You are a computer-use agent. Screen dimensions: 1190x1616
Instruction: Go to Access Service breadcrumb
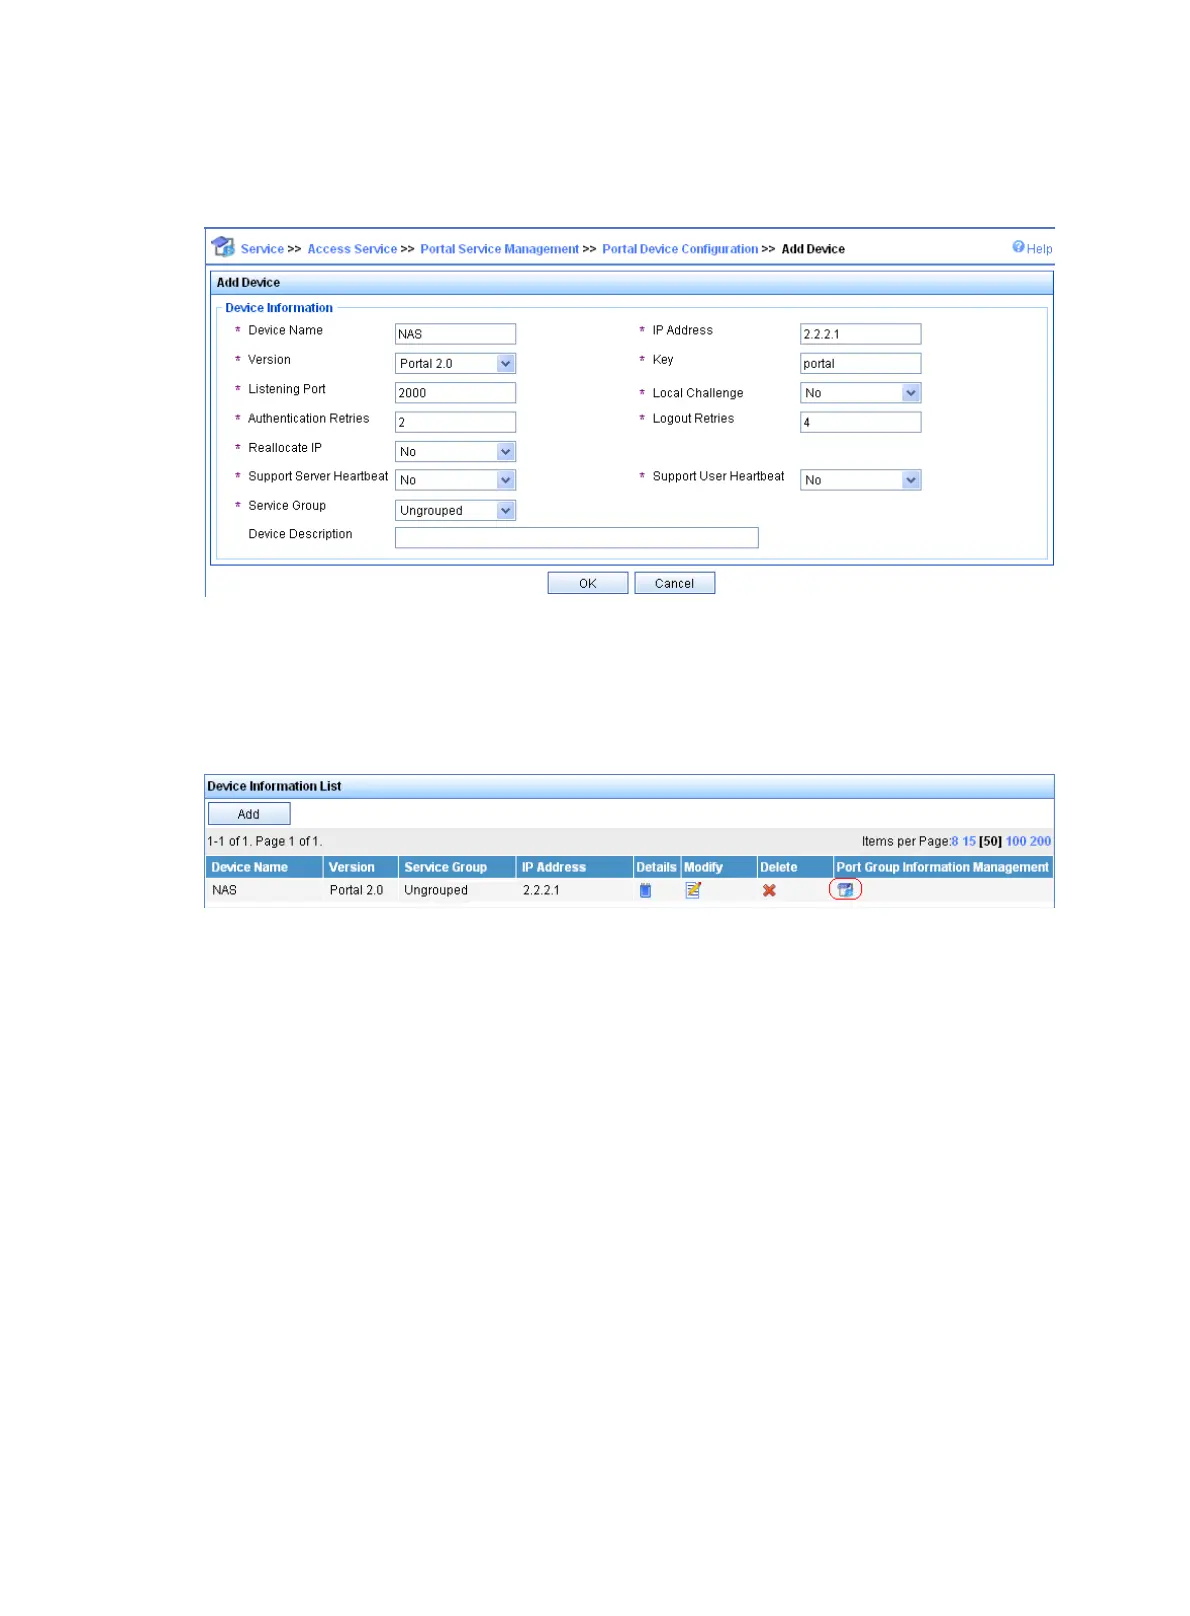352,249
